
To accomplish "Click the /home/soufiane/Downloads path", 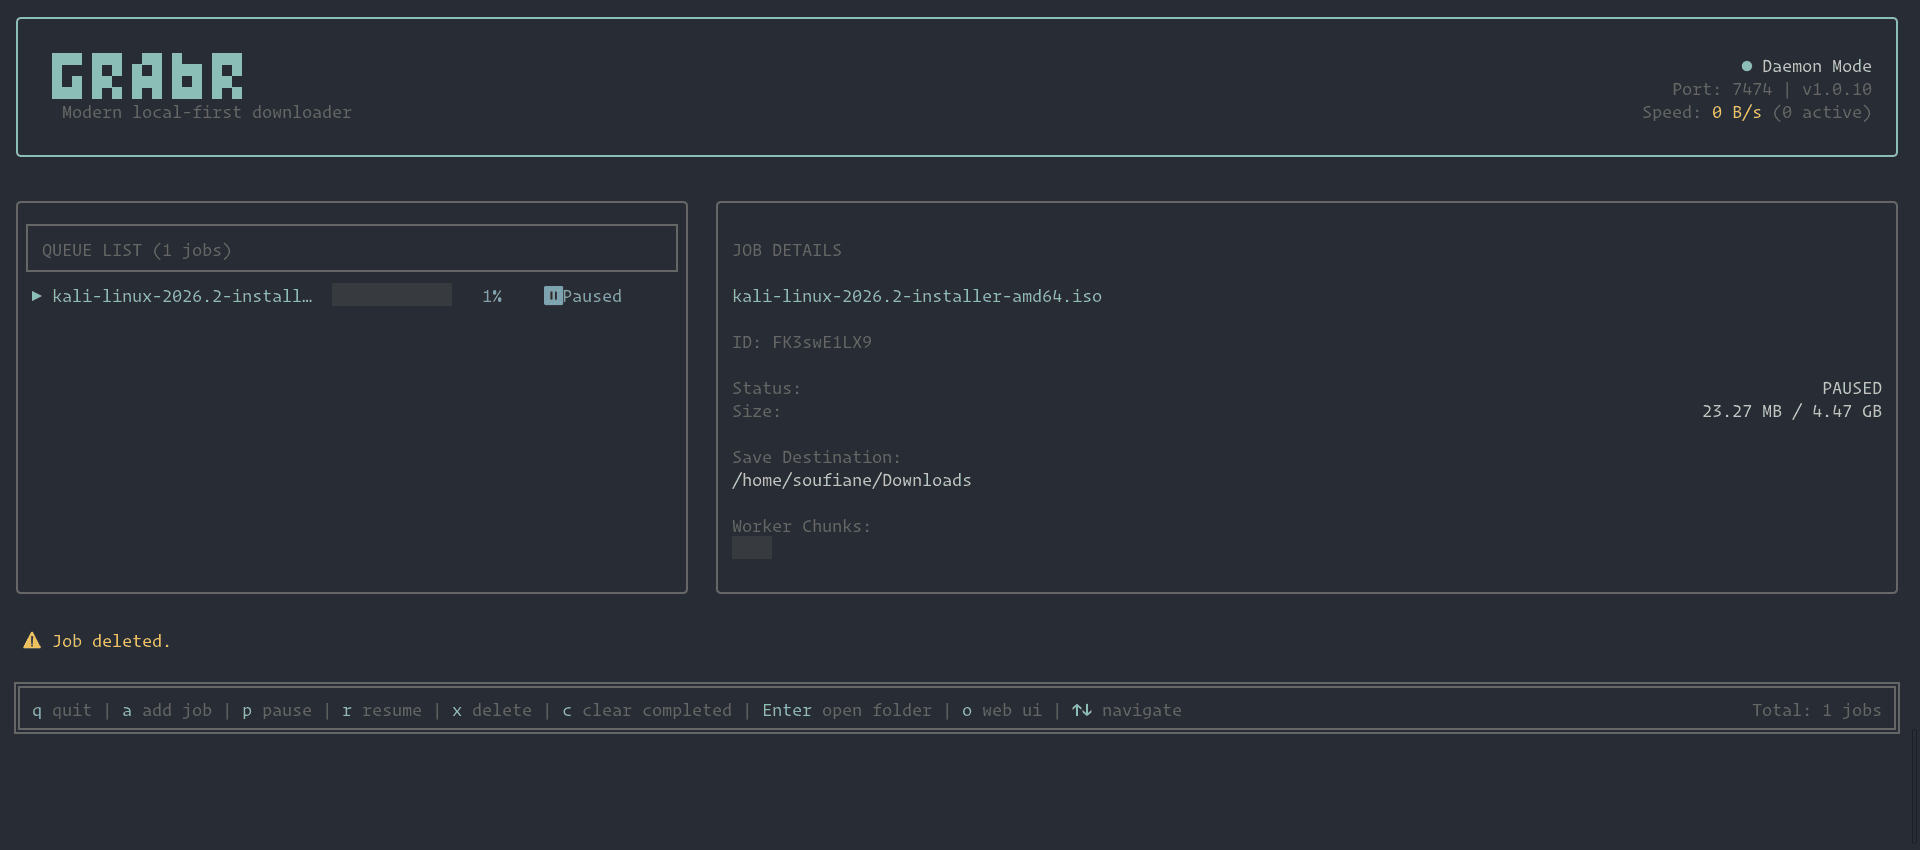I will click(852, 480).
